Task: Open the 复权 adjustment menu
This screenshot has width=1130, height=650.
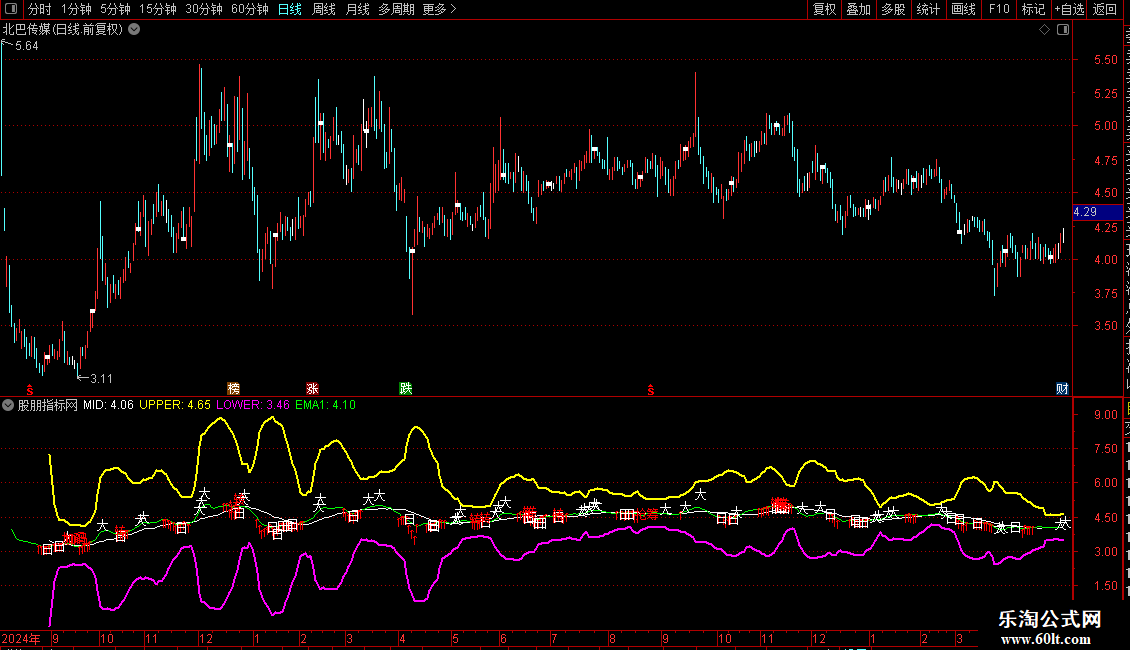Action: click(824, 9)
